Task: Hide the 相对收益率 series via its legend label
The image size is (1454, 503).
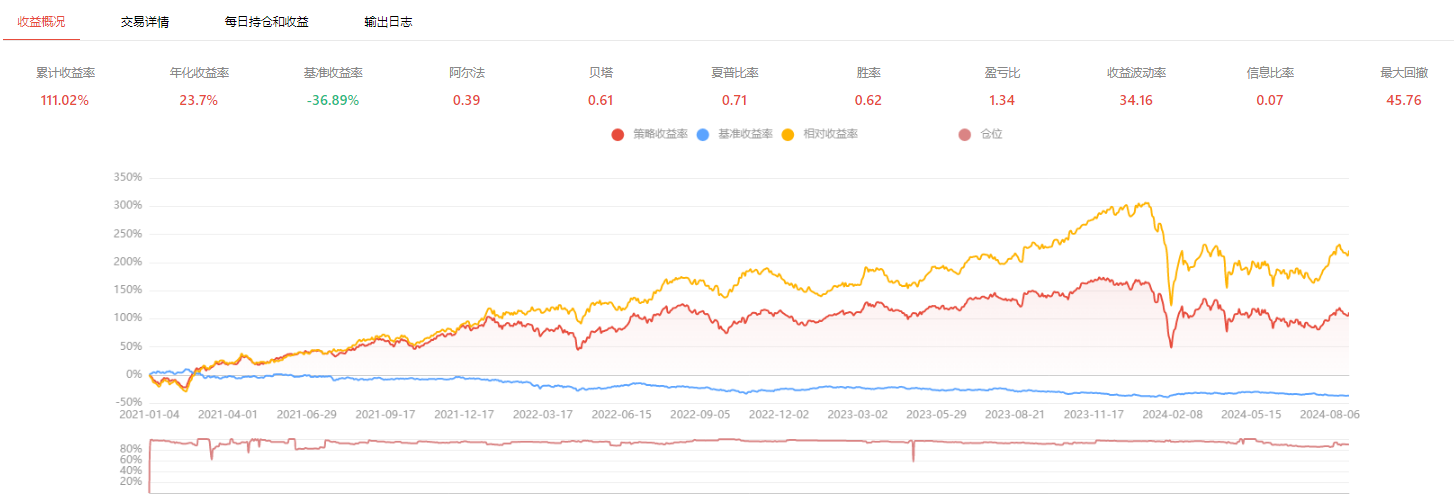Action: pyautogui.click(x=830, y=134)
